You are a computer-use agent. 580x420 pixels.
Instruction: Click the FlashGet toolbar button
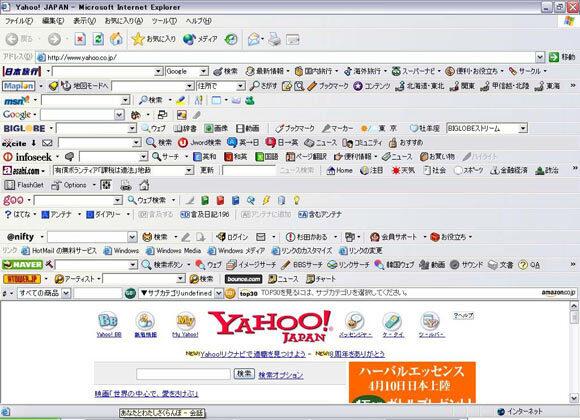coord(24,185)
